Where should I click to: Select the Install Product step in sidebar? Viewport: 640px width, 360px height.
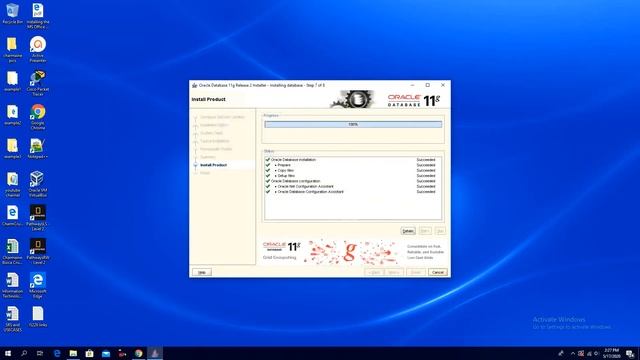(213, 165)
